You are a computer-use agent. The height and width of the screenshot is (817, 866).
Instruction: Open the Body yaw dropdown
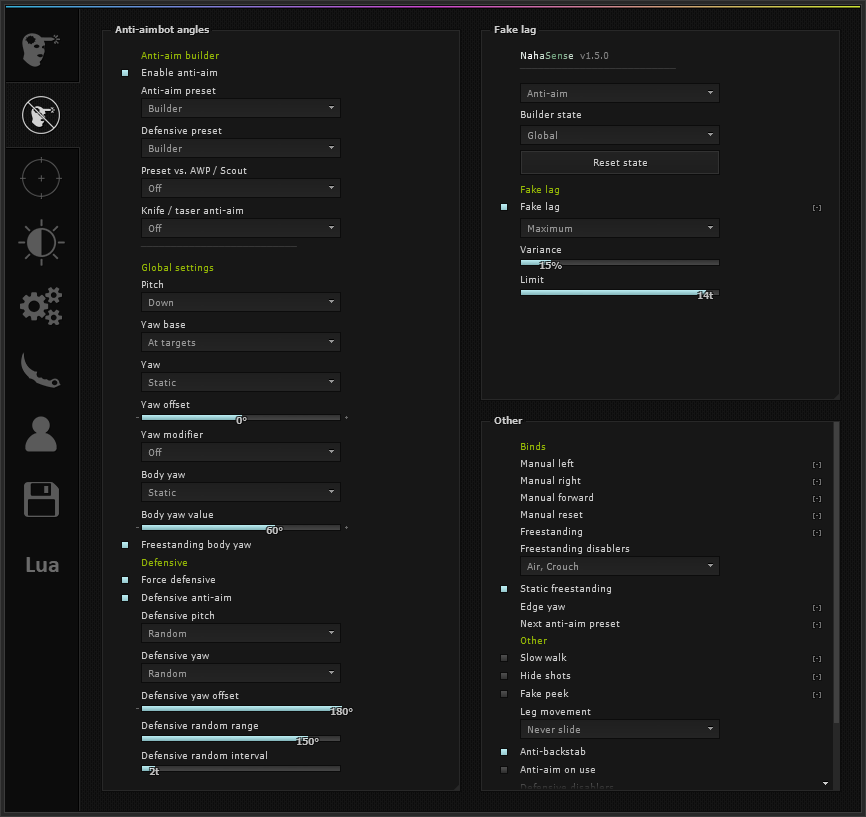coord(241,492)
